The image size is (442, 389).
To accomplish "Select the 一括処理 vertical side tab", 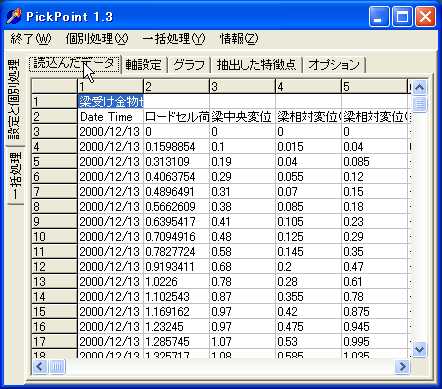I will click(x=15, y=176).
